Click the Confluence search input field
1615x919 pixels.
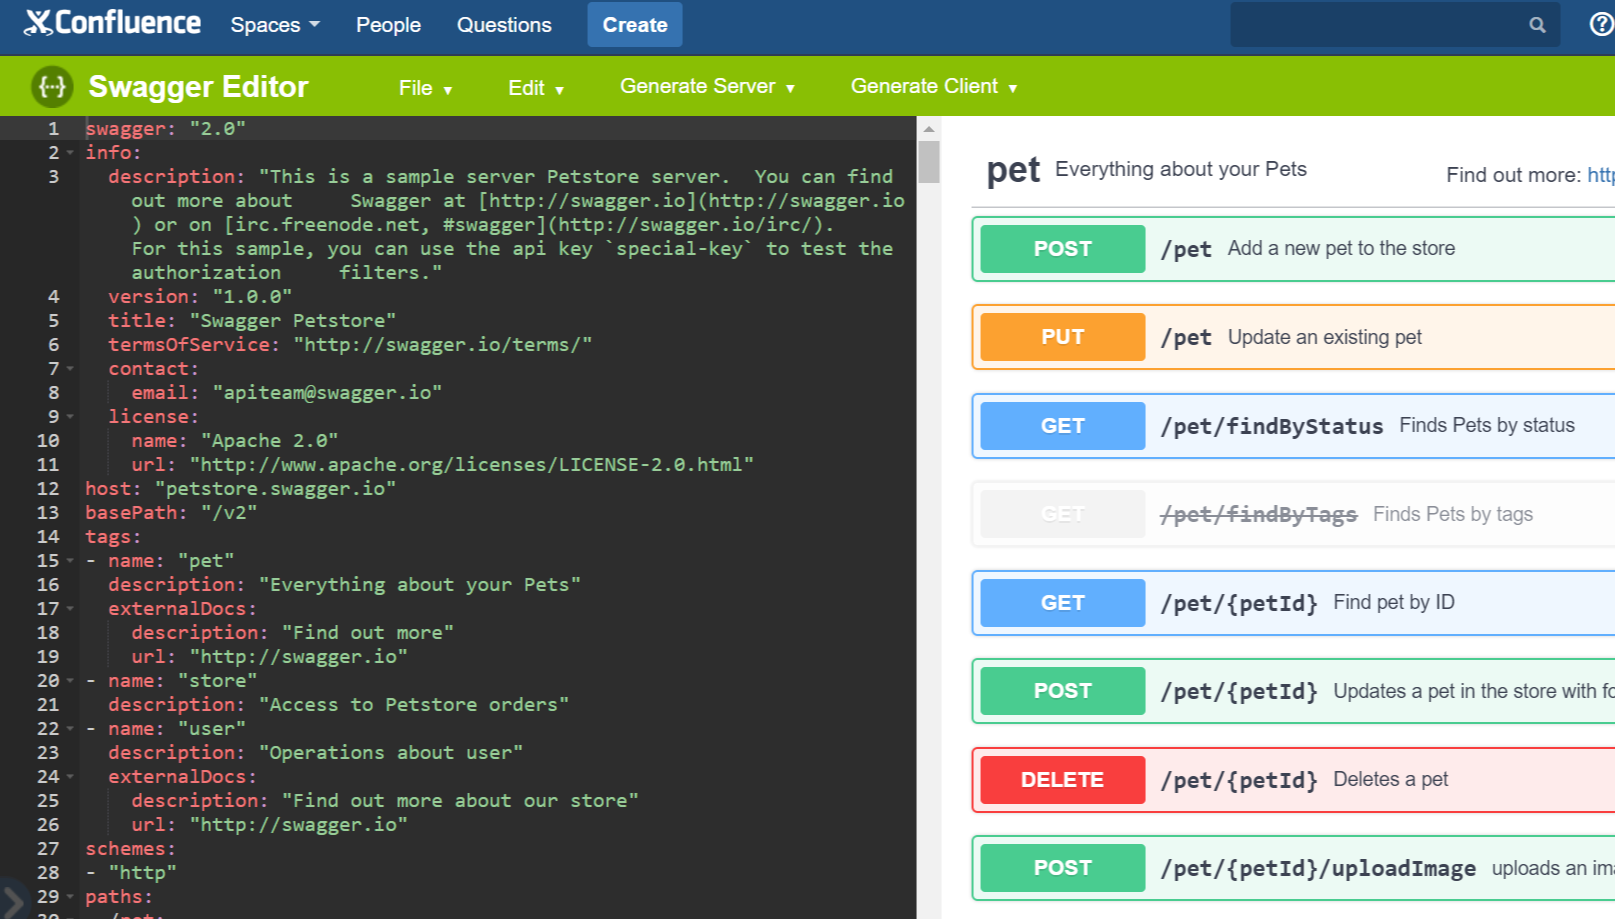point(1375,25)
